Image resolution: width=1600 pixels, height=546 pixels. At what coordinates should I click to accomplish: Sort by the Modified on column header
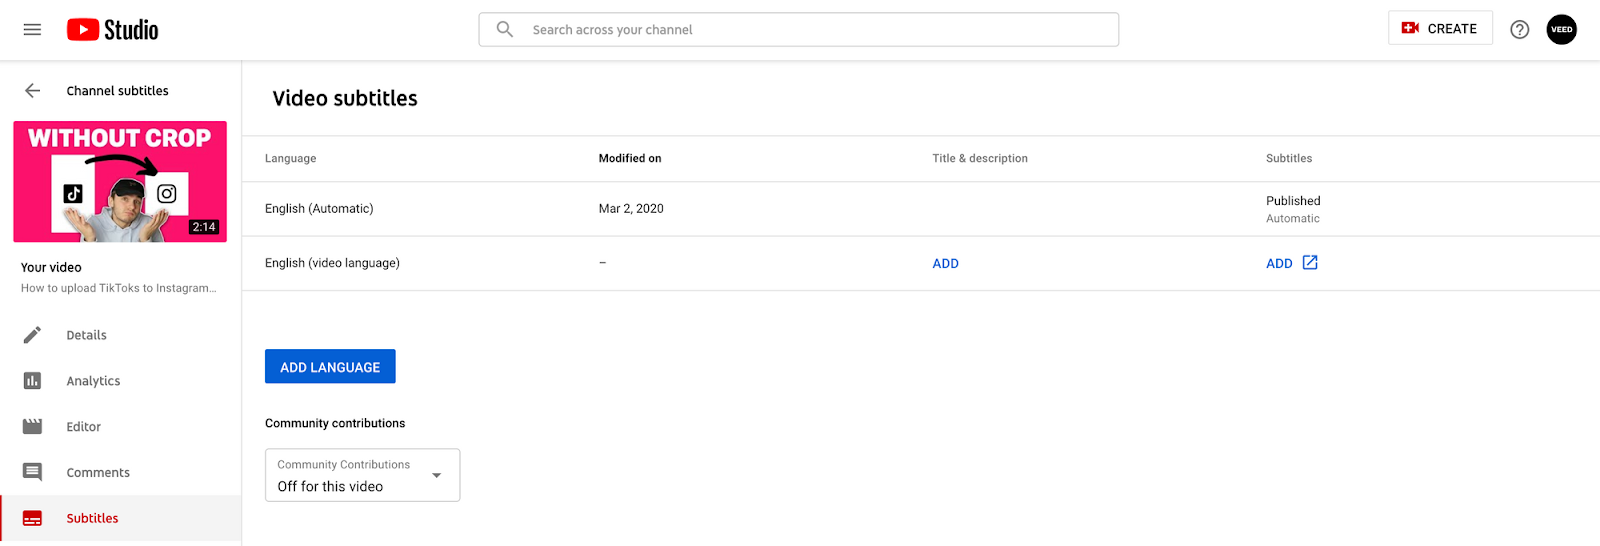[630, 158]
